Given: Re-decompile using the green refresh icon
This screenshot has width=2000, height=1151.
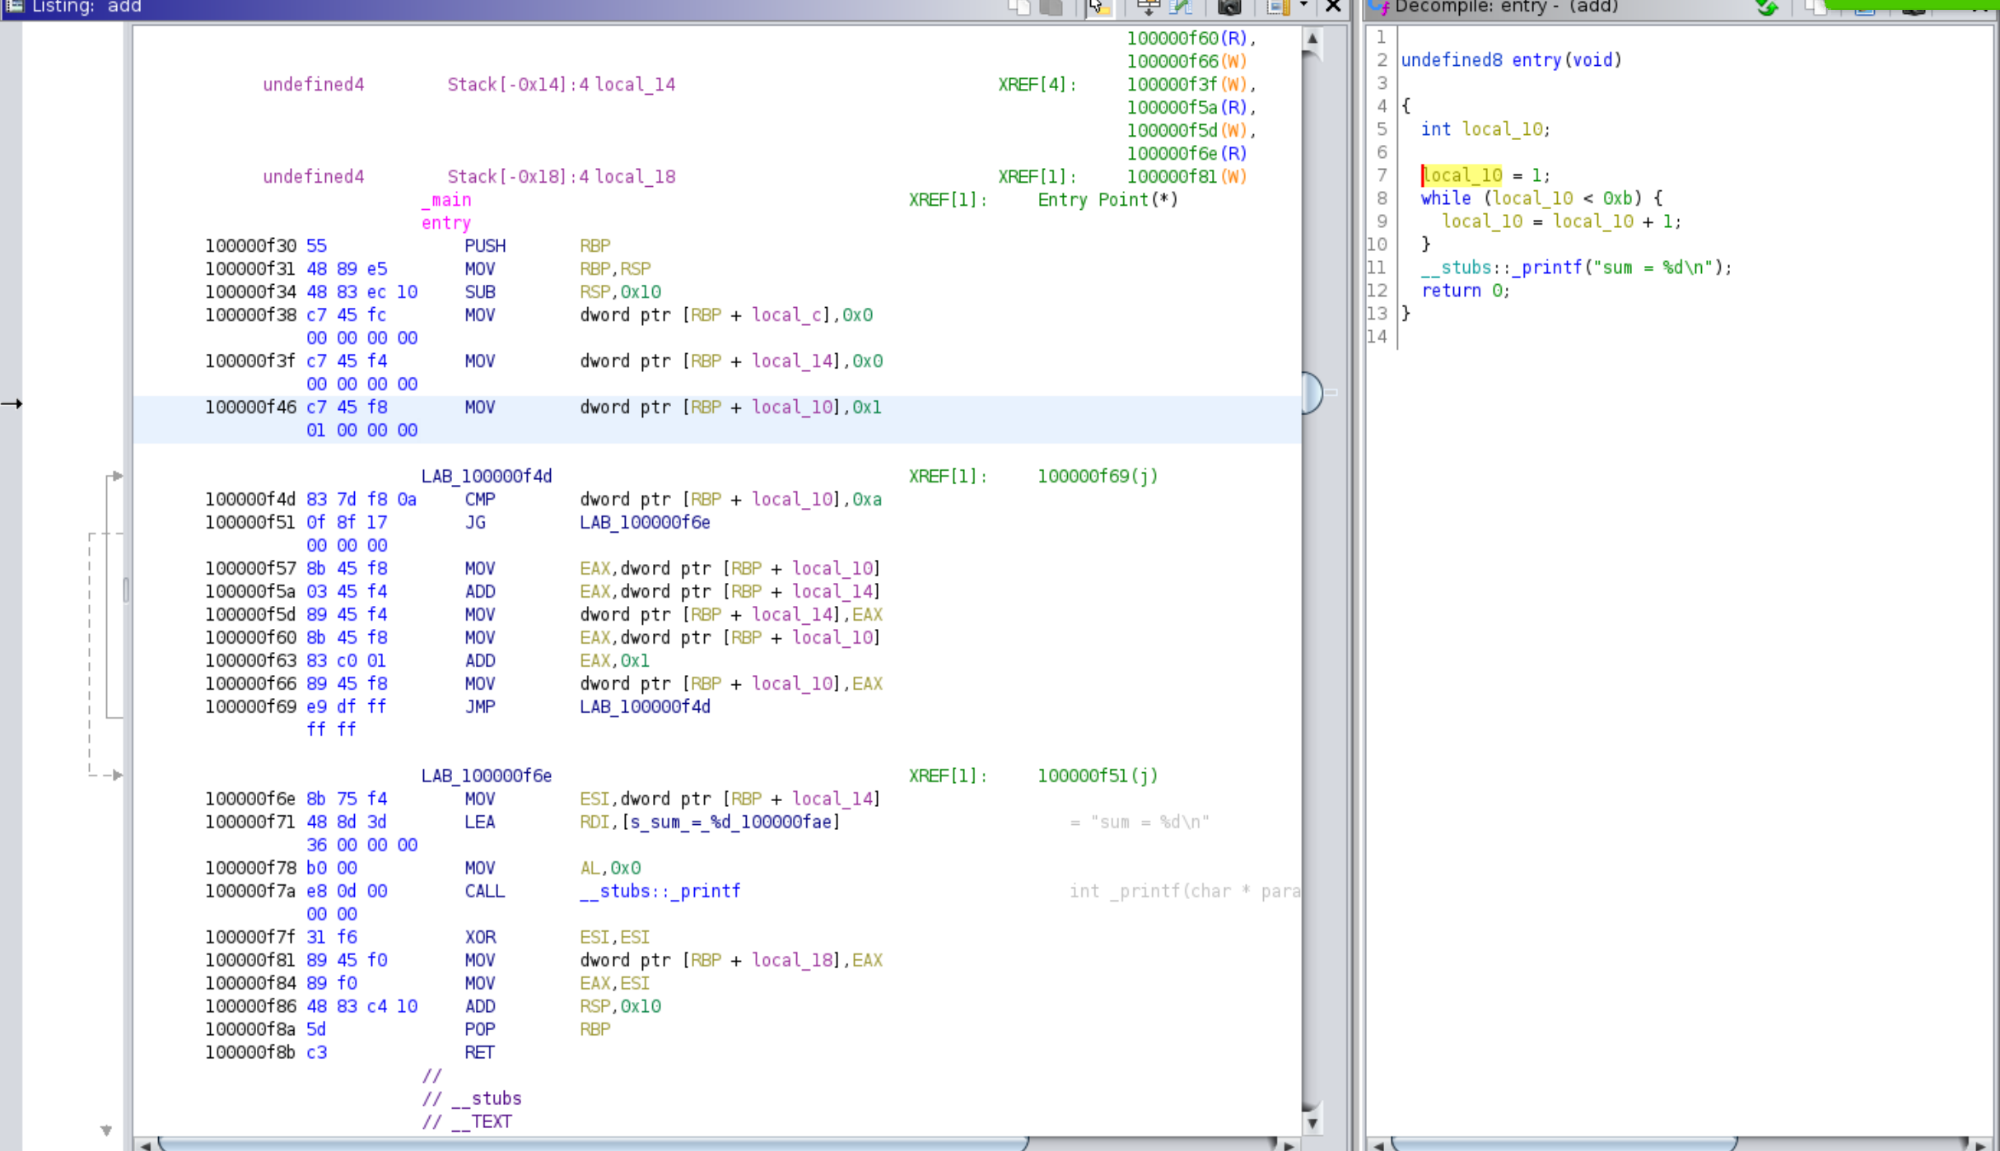Looking at the screenshot, I should coord(1766,8).
